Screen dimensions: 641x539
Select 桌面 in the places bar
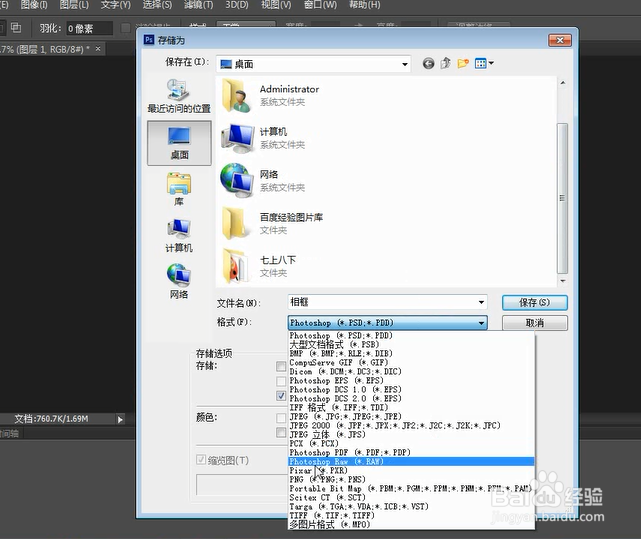click(179, 143)
